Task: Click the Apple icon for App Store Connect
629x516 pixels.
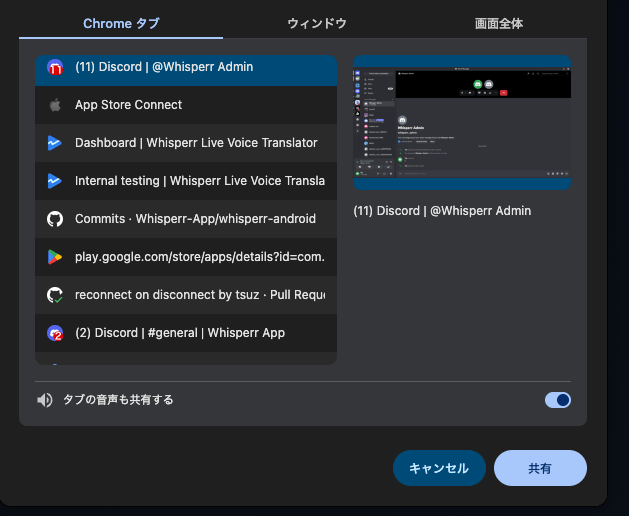Action: (55, 105)
